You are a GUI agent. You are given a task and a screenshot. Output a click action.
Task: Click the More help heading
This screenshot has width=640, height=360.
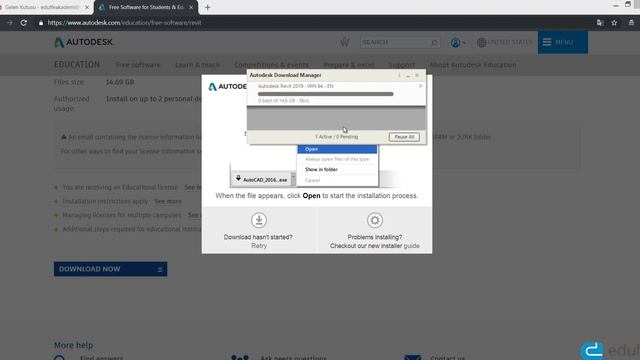73,345
